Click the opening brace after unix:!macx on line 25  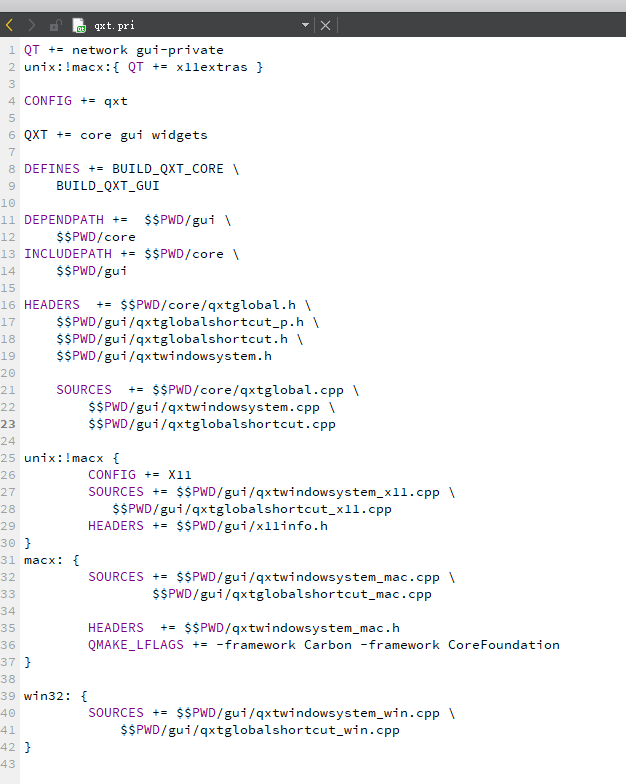116,458
